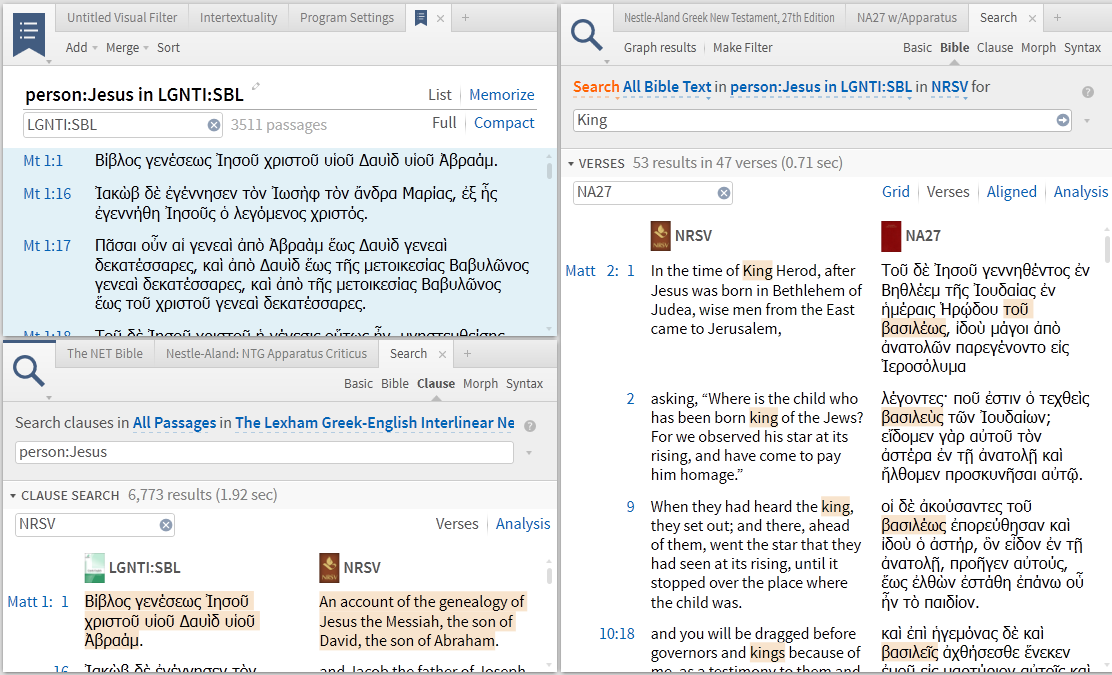Switch Bible results to Aligned view
The width and height of the screenshot is (1112, 675).
(x=1011, y=191)
